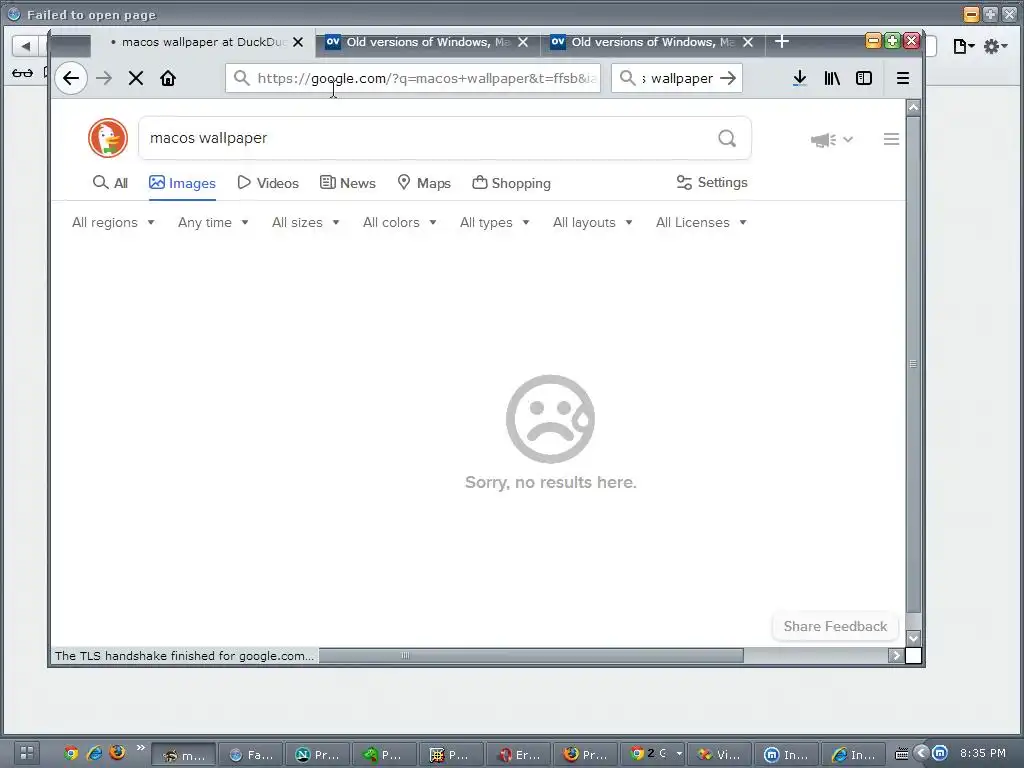Stop loading the page with the X button

pyautogui.click(x=136, y=78)
